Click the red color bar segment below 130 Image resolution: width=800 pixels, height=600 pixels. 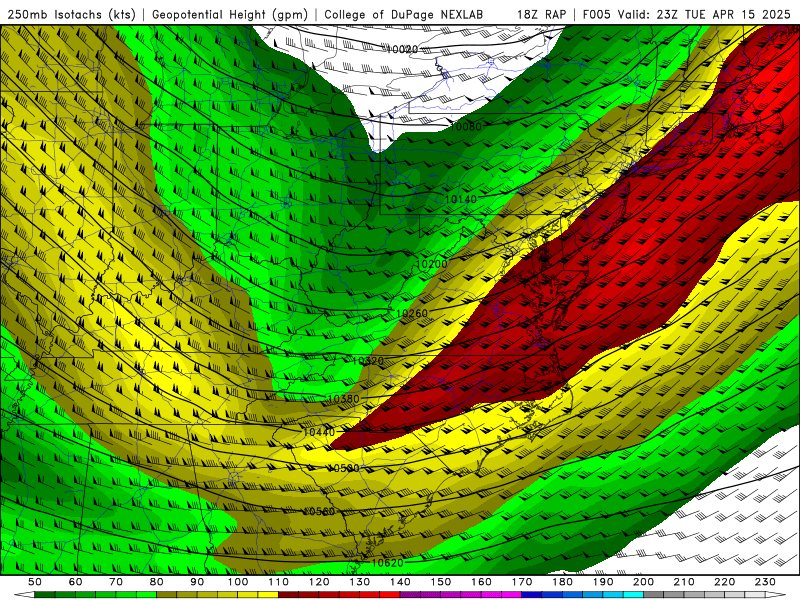pyautogui.click(x=369, y=595)
